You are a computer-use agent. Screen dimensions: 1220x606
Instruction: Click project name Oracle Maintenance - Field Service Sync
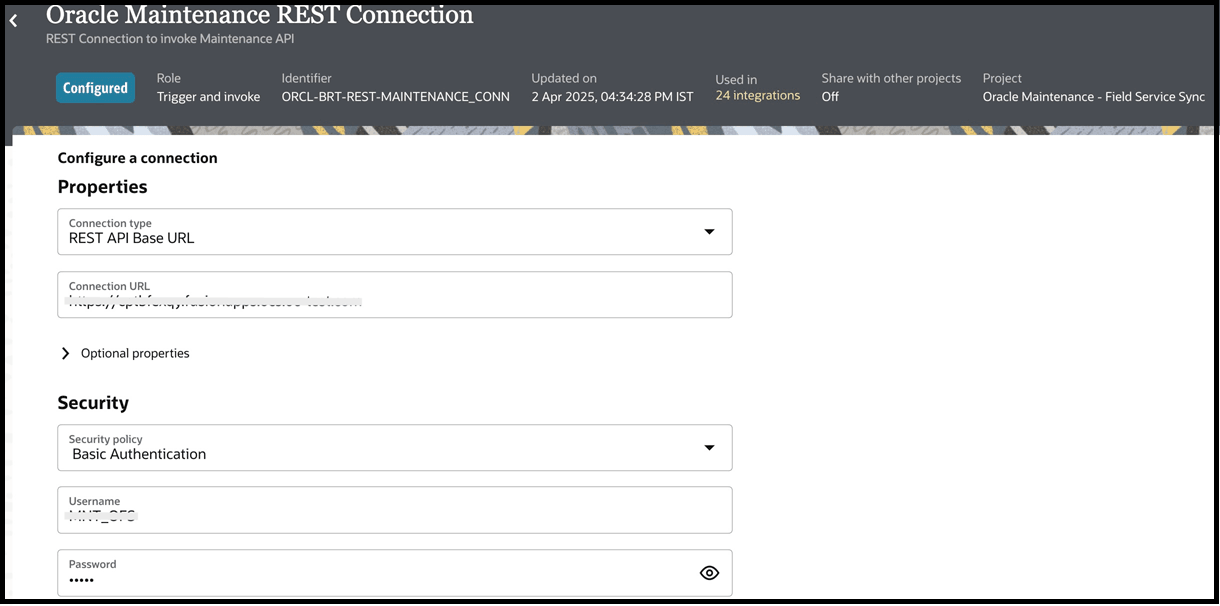point(1094,97)
